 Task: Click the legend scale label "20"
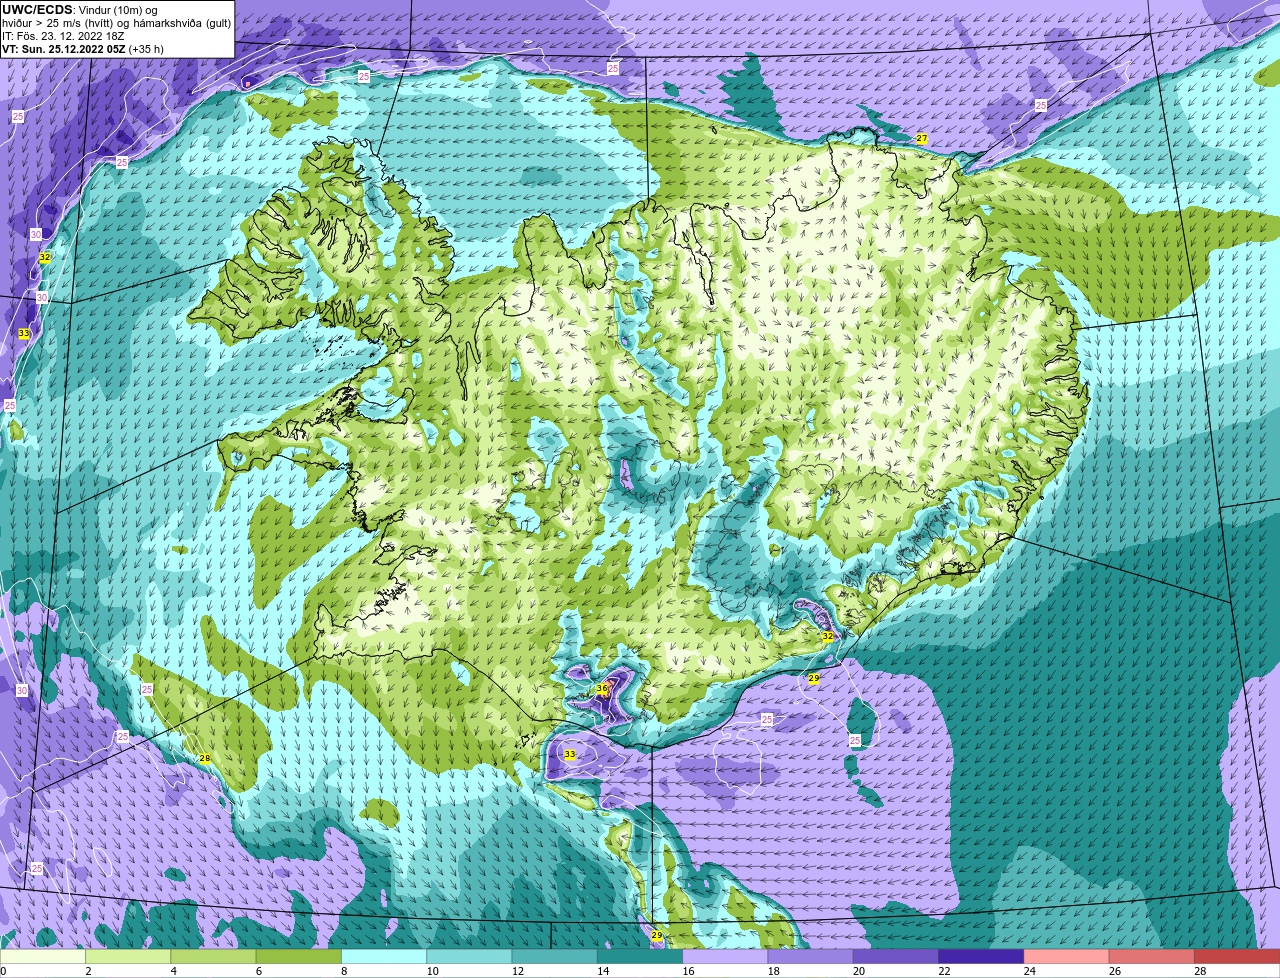(x=859, y=971)
